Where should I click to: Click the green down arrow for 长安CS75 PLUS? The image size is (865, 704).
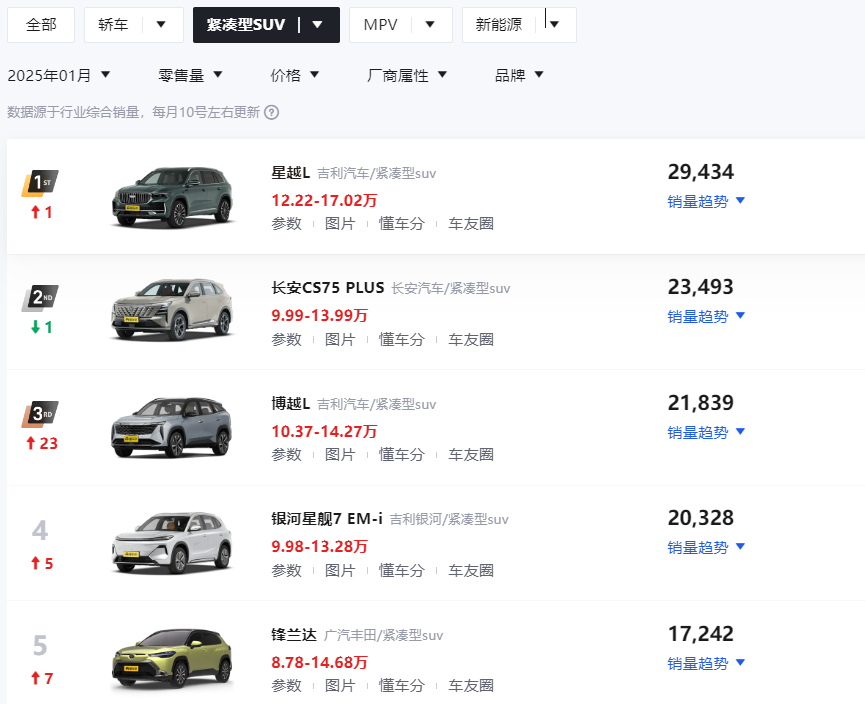coord(35,327)
